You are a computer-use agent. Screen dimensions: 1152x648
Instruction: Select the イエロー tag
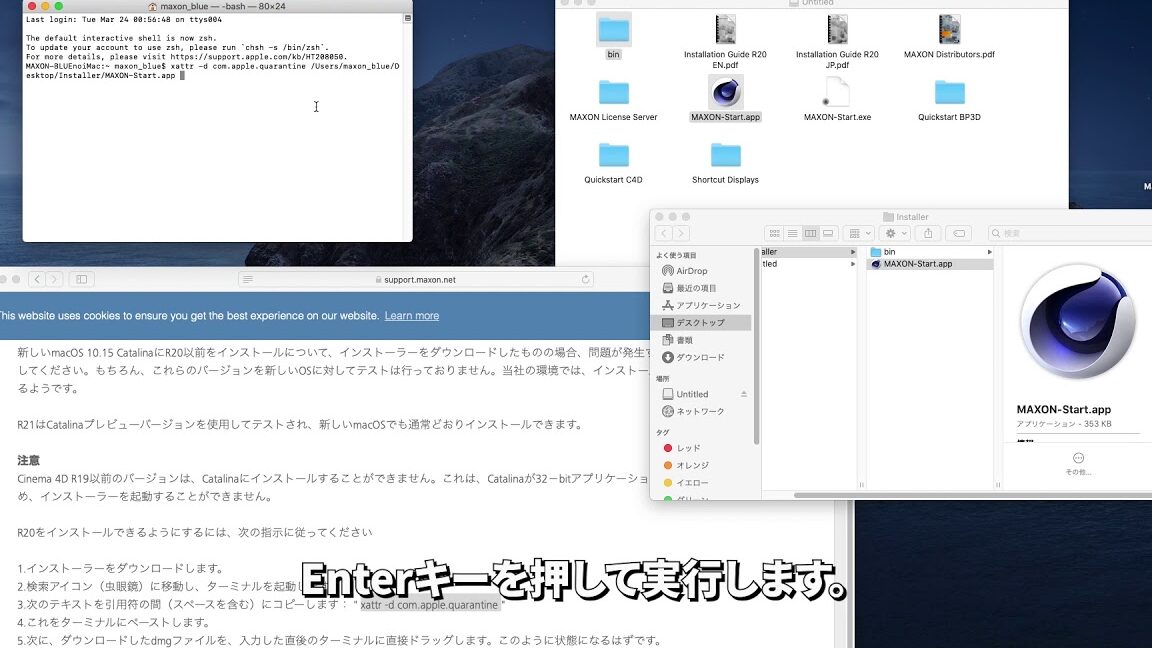point(685,483)
